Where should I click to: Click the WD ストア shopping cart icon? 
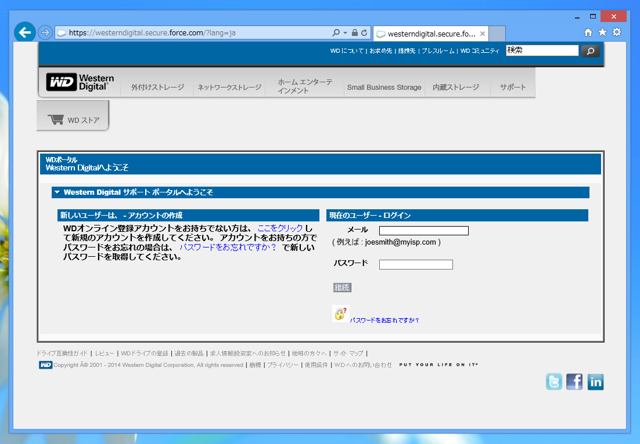[56, 120]
